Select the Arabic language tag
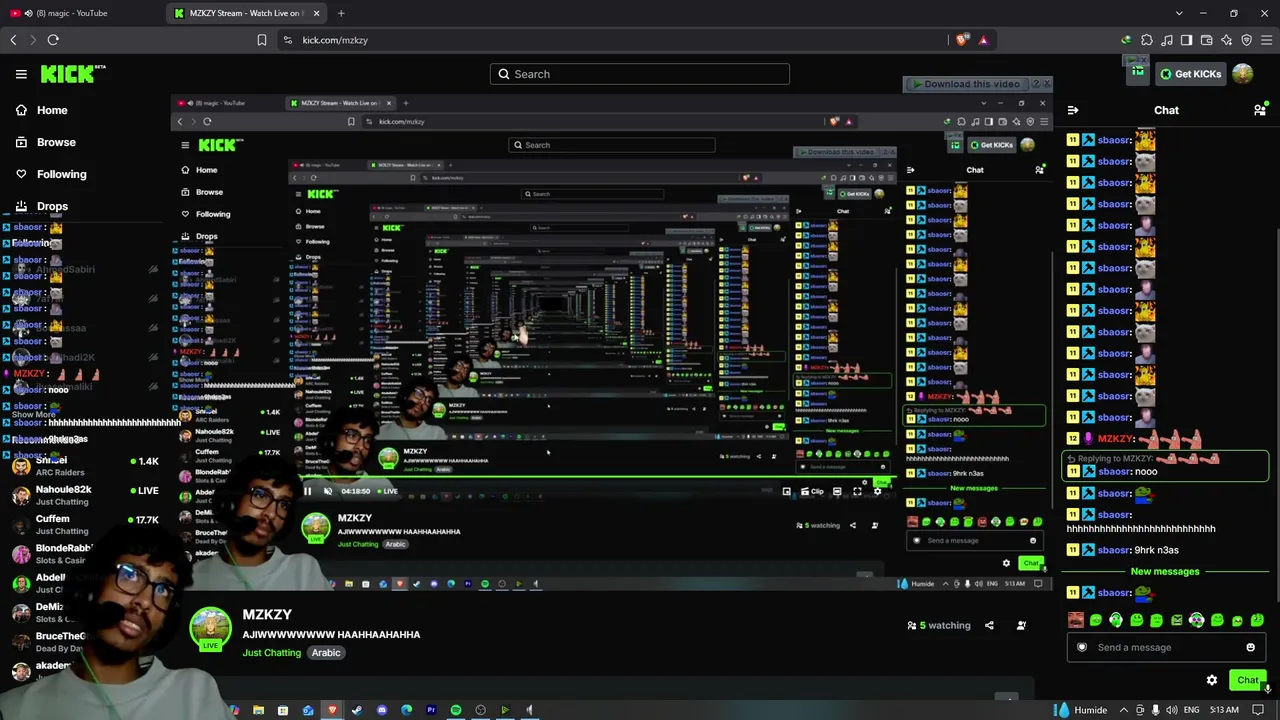The image size is (1280, 720). (x=326, y=653)
